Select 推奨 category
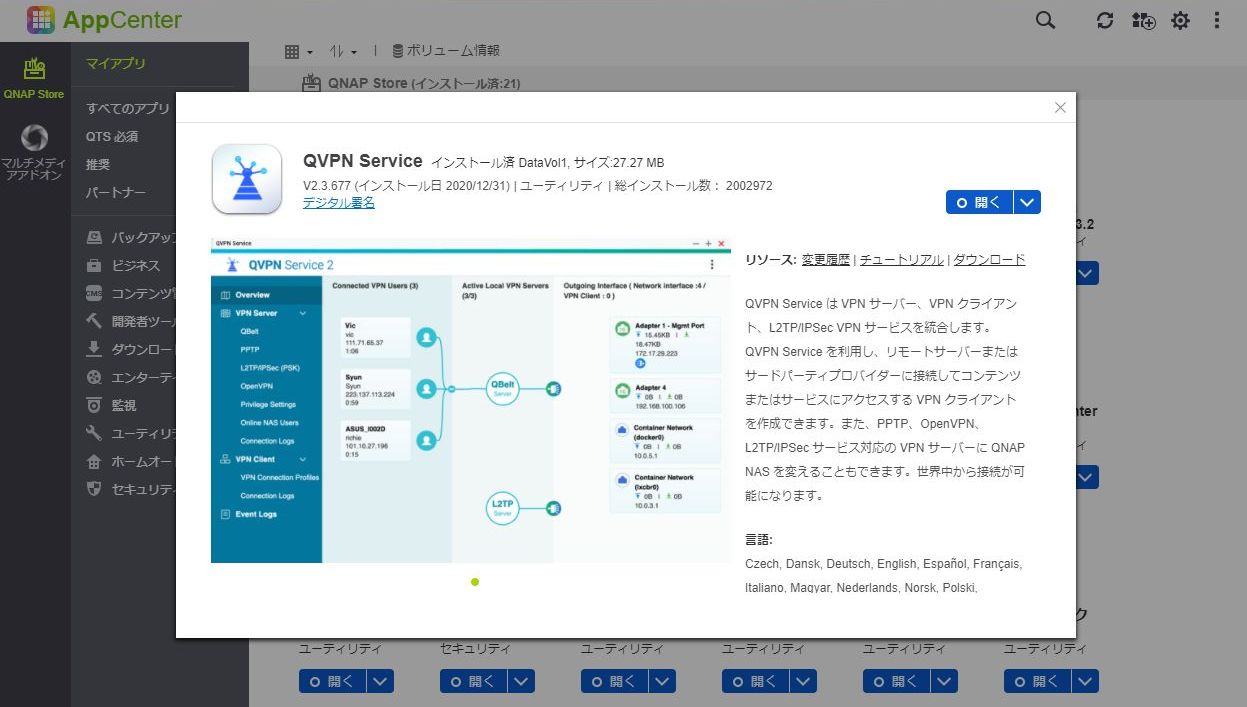 (98, 164)
